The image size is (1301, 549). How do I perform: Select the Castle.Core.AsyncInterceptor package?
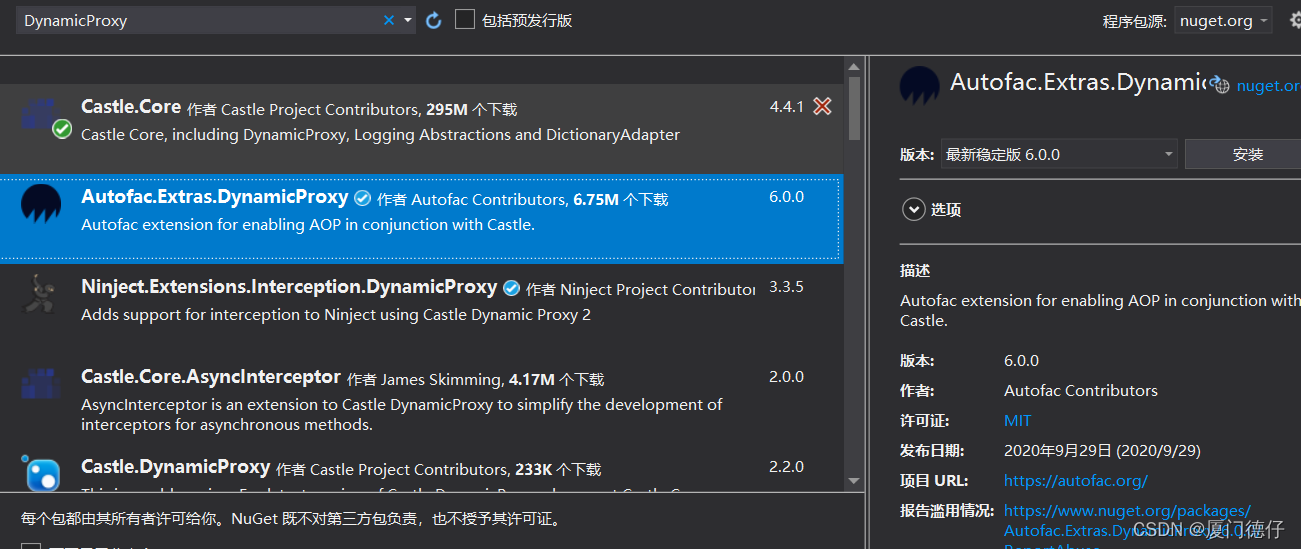(421, 398)
